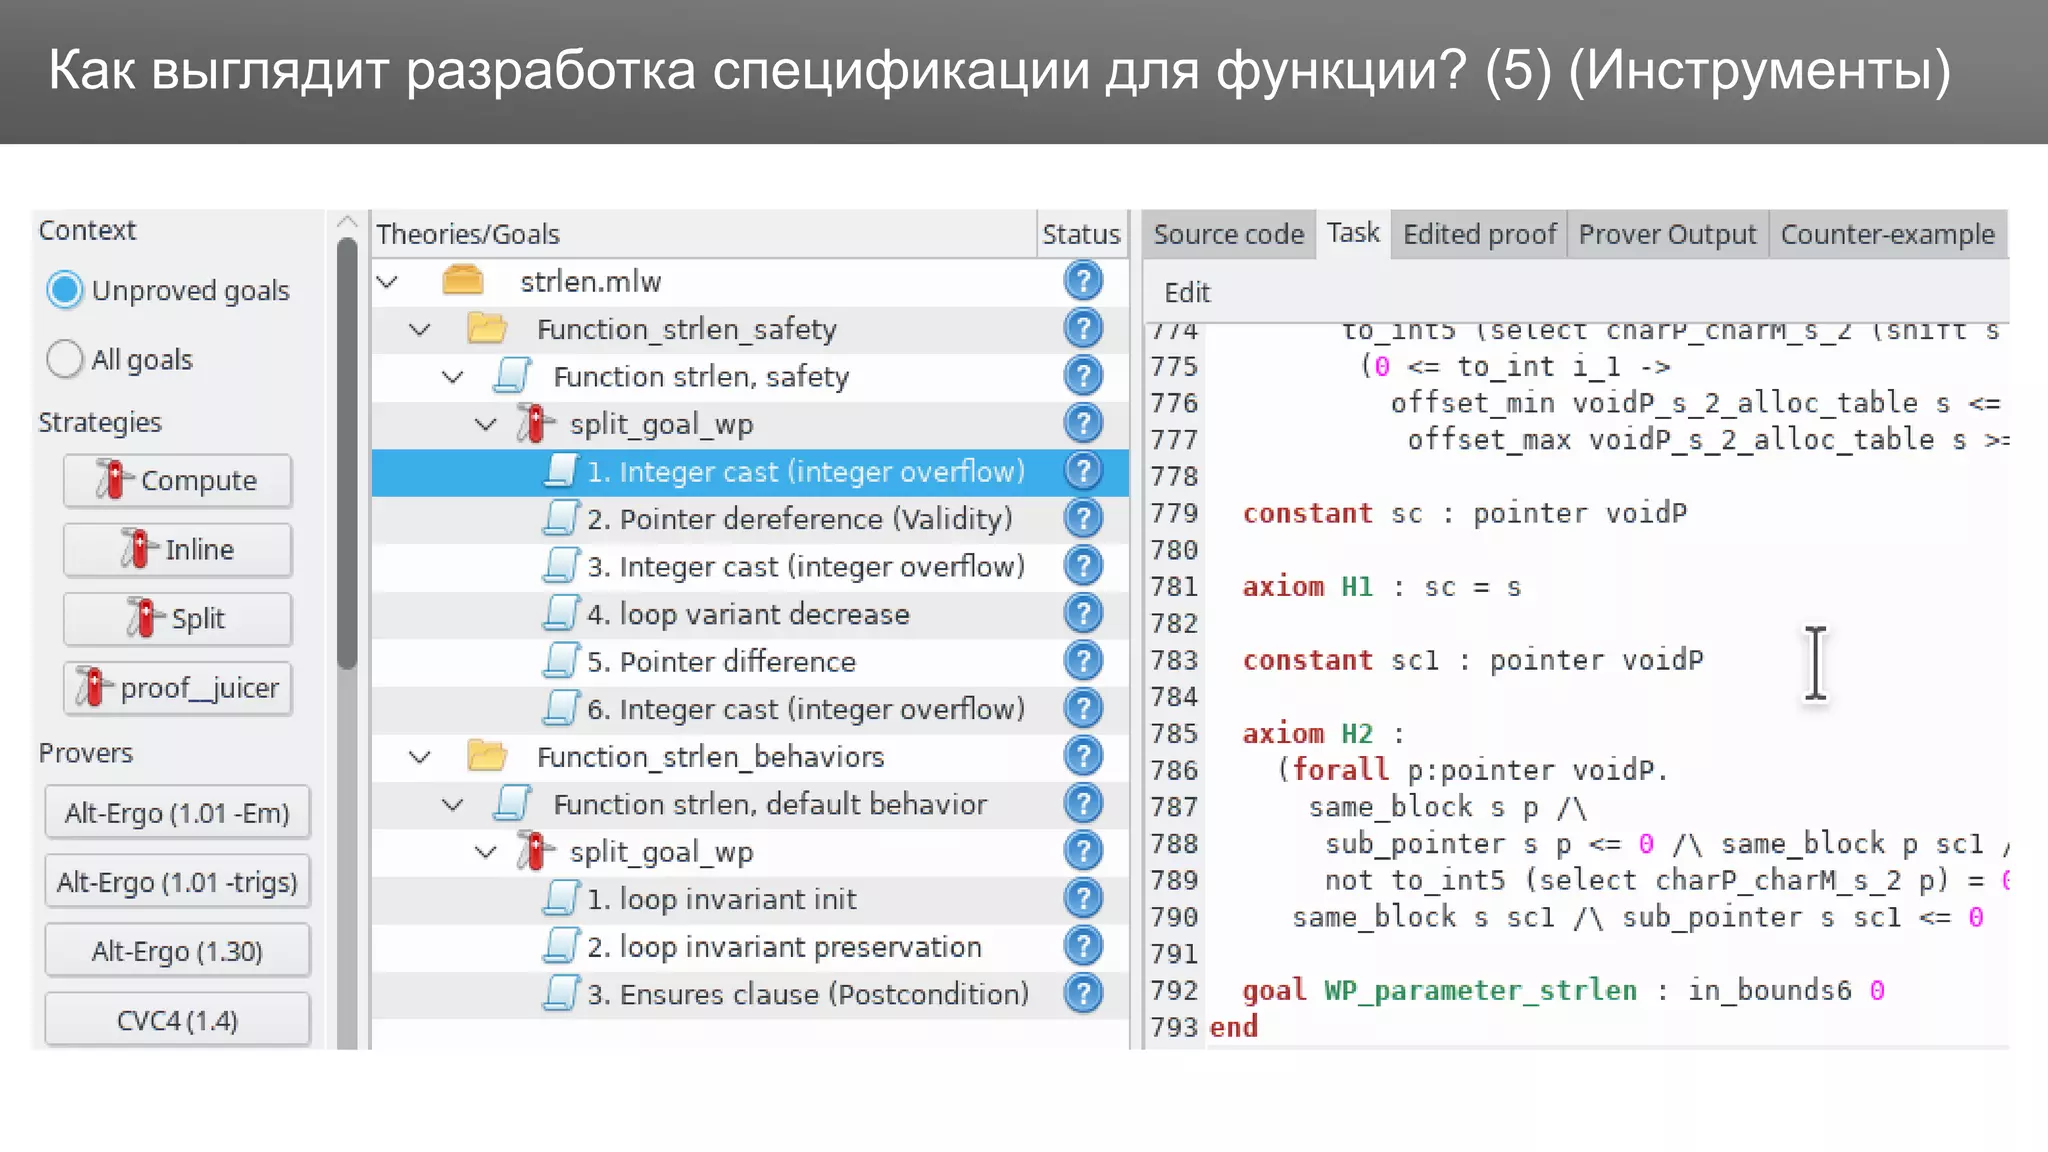Click the scroll icon of 3. Ensures clause
Screen dimensions: 2048x1152
[x=561, y=993]
